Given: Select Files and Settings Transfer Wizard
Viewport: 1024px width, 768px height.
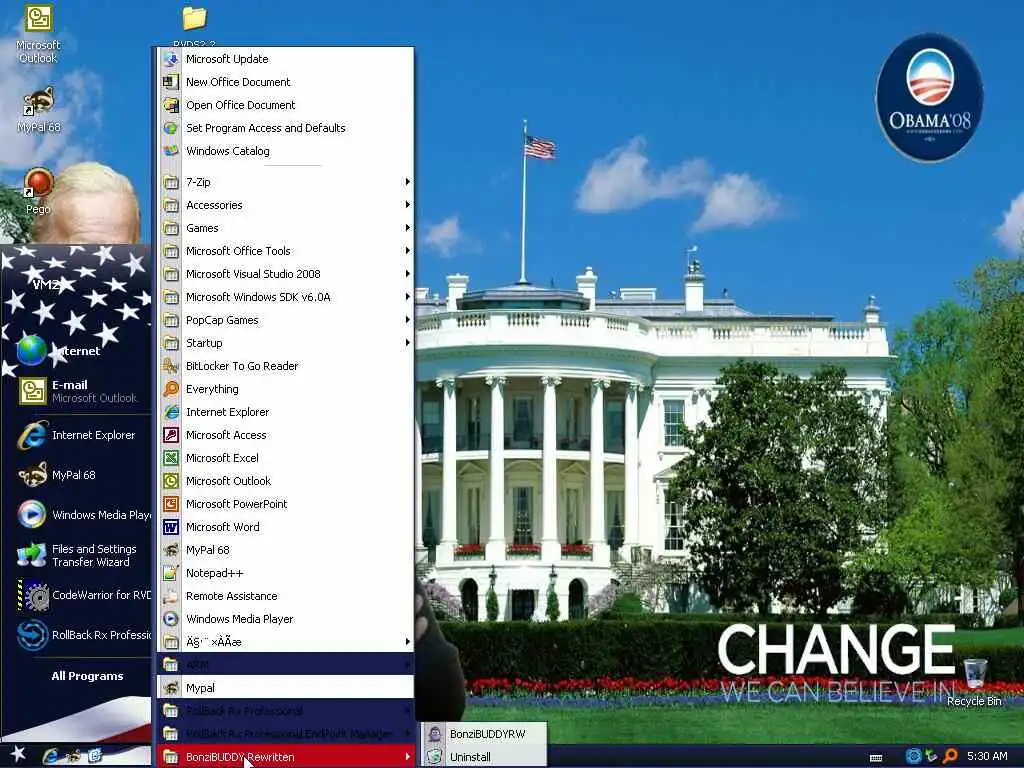Looking at the screenshot, I should point(76,555).
